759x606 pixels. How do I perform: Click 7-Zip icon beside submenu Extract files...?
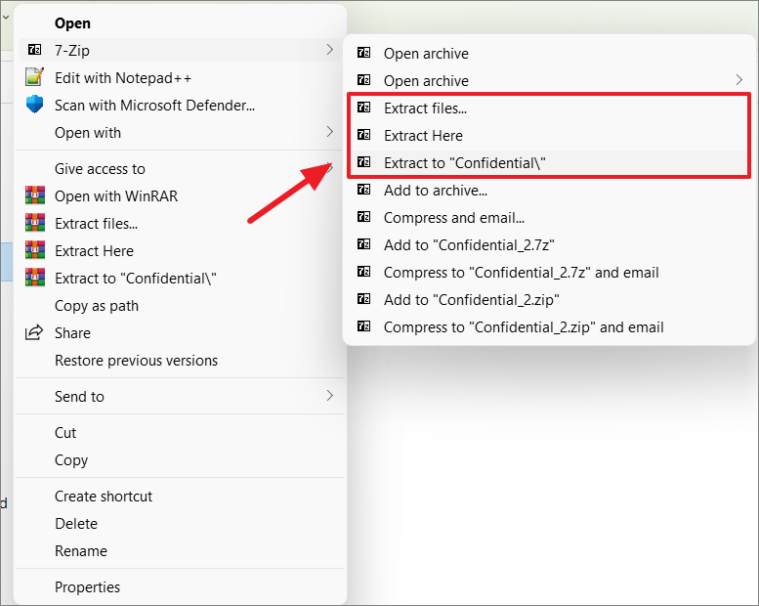(x=364, y=107)
